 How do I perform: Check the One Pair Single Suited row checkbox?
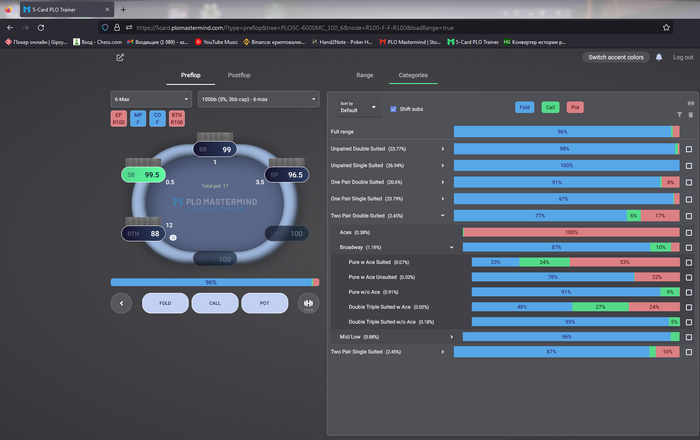click(x=689, y=199)
